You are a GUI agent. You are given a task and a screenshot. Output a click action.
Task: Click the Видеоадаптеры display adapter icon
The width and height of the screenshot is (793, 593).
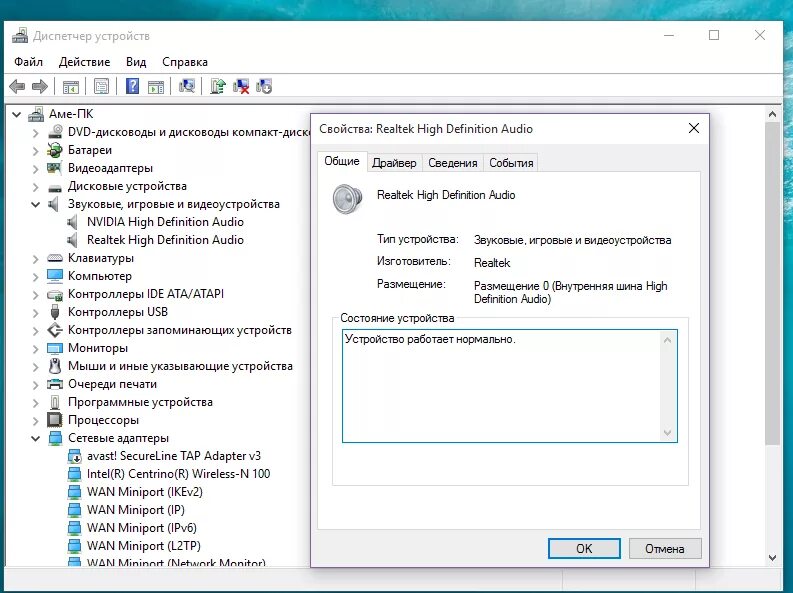point(55,168)
